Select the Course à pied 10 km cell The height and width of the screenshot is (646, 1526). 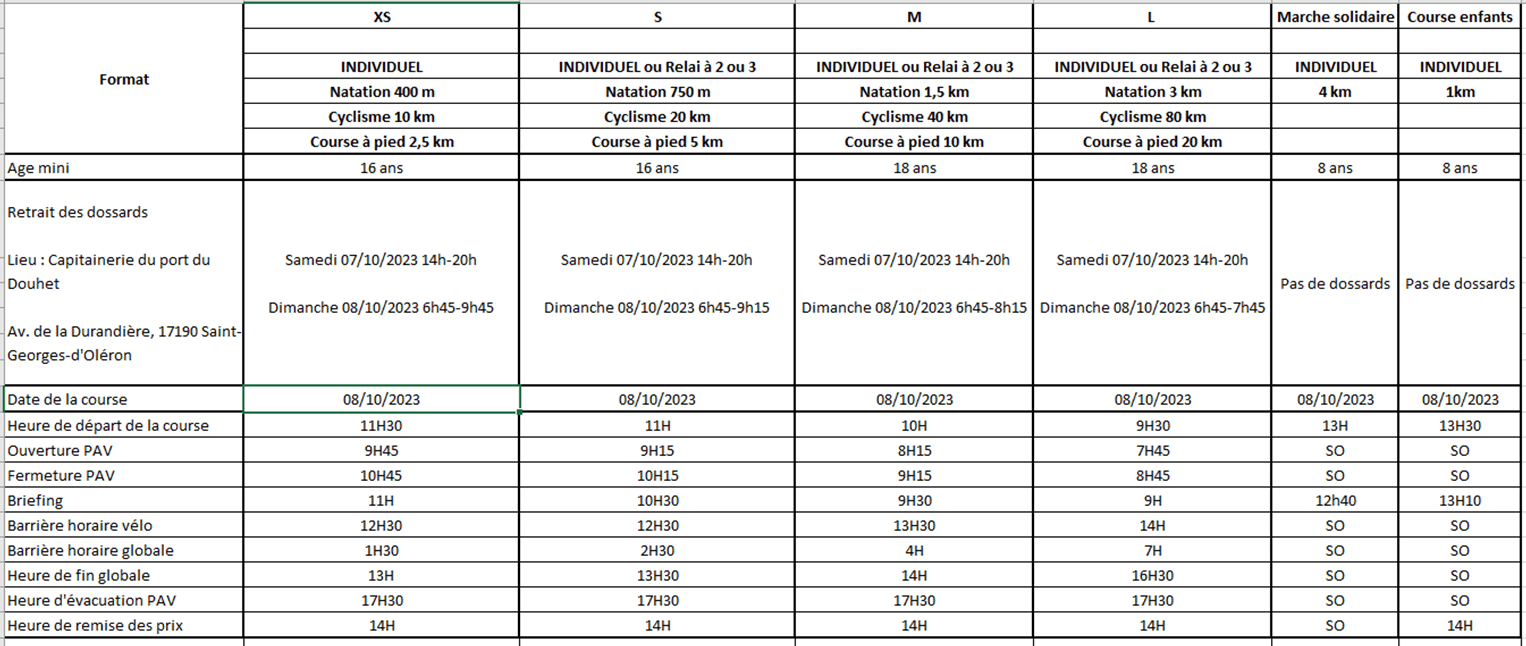click(913, 142)
